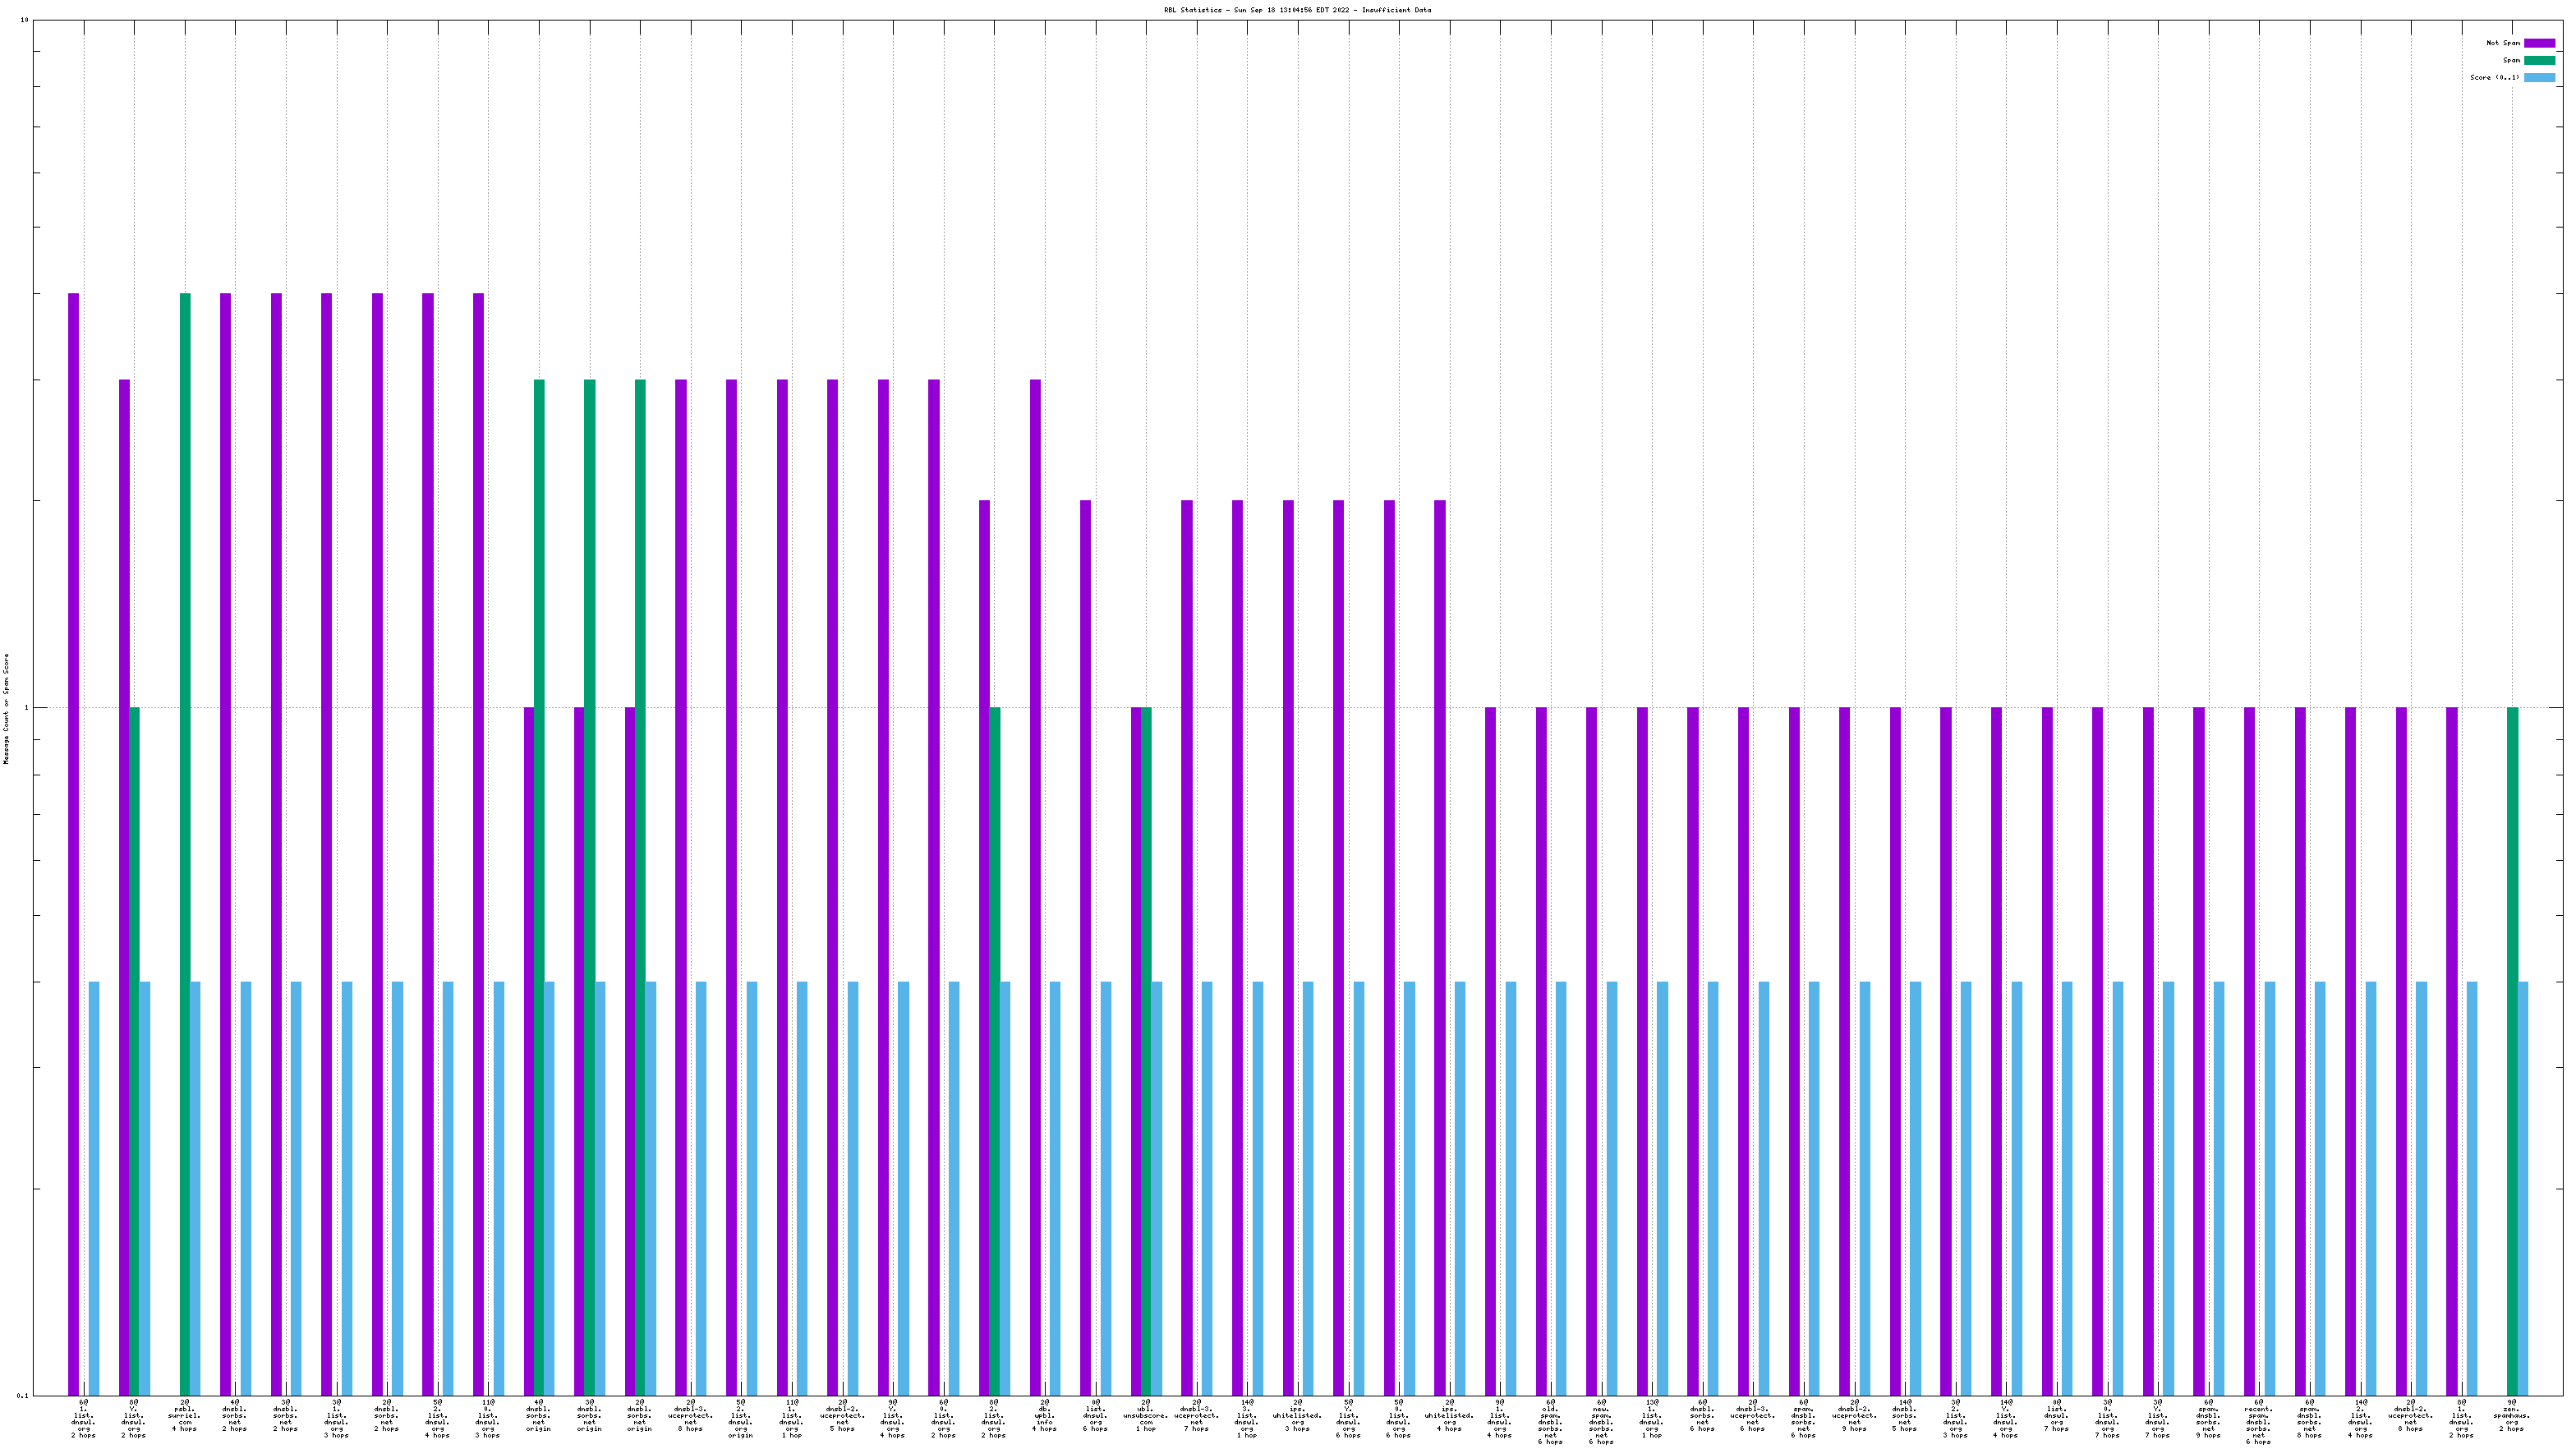2576x1449 pixels.
Task: Click the psbl.surriel.com 4 hops axis label
Action: pos(185,1415)
